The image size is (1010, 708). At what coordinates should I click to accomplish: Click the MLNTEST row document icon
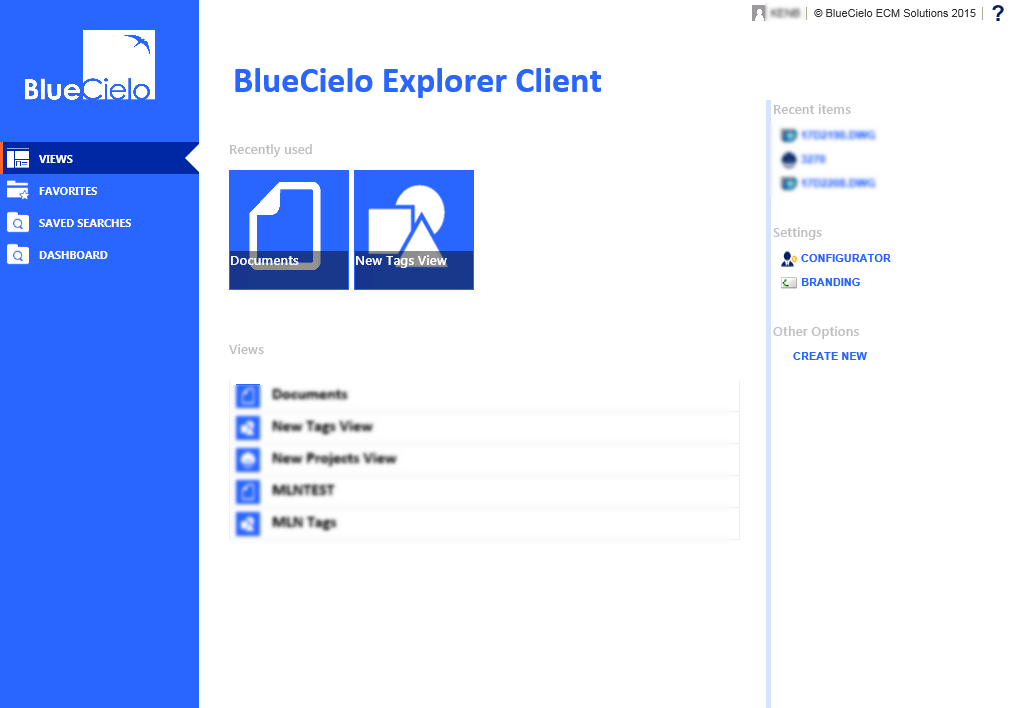248,492
